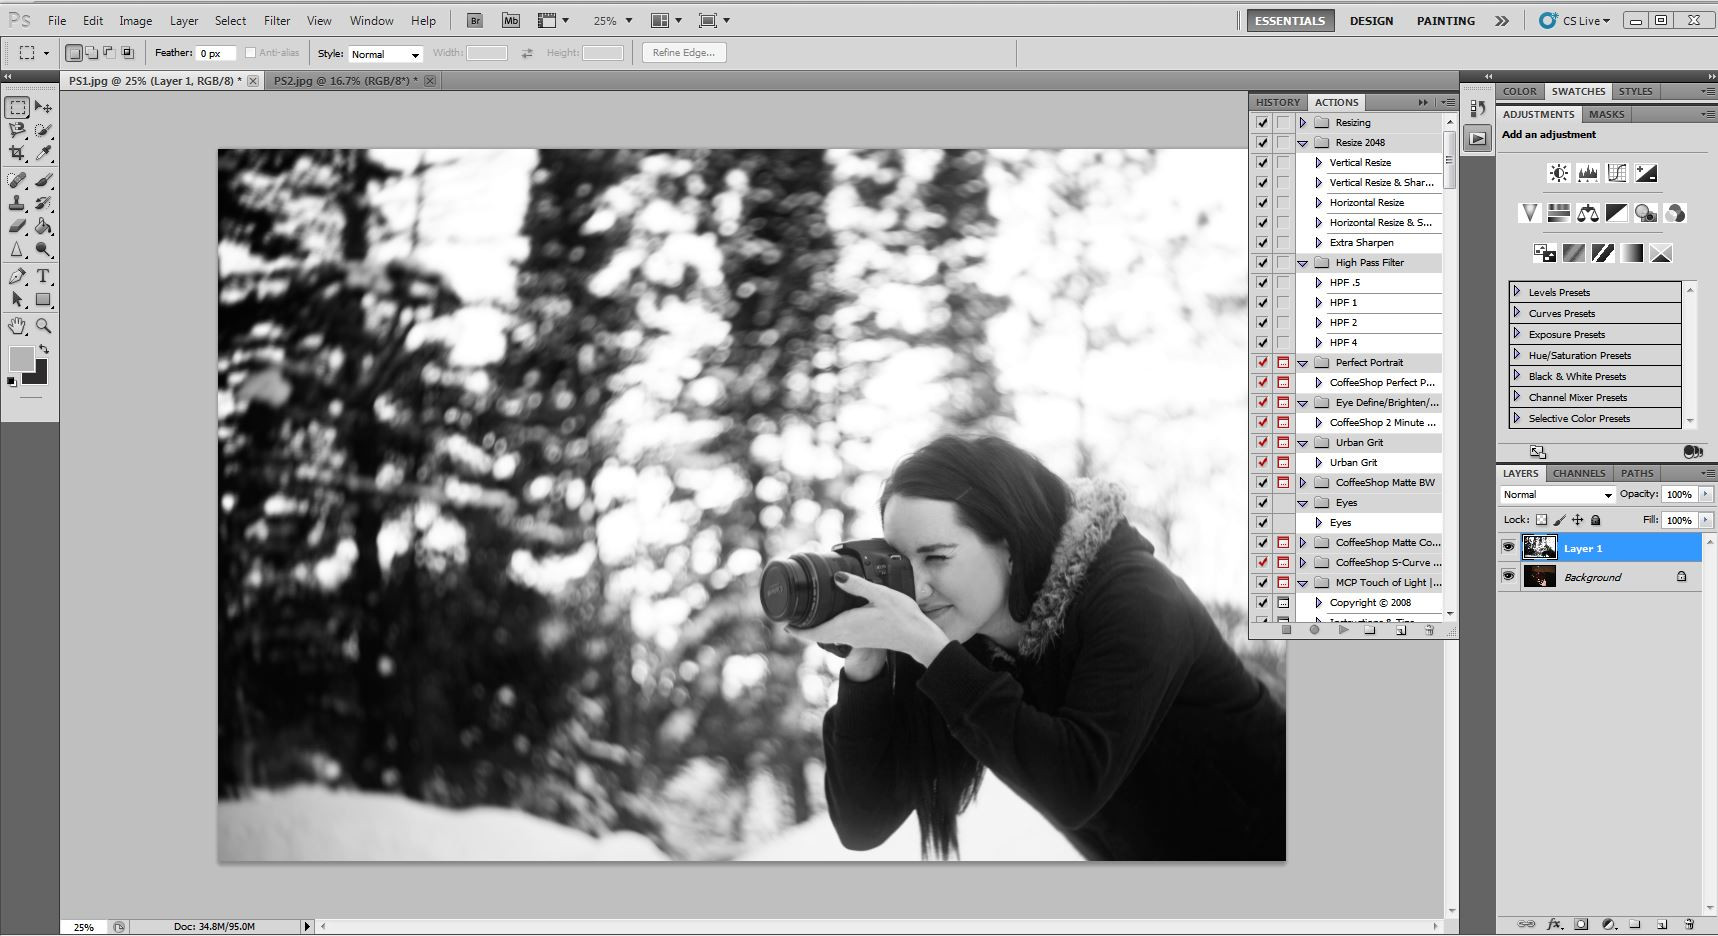The height and width of the screenshot is (936, 1718).
Task: Switch to the History panel tab
Action: coord(1278,102)
